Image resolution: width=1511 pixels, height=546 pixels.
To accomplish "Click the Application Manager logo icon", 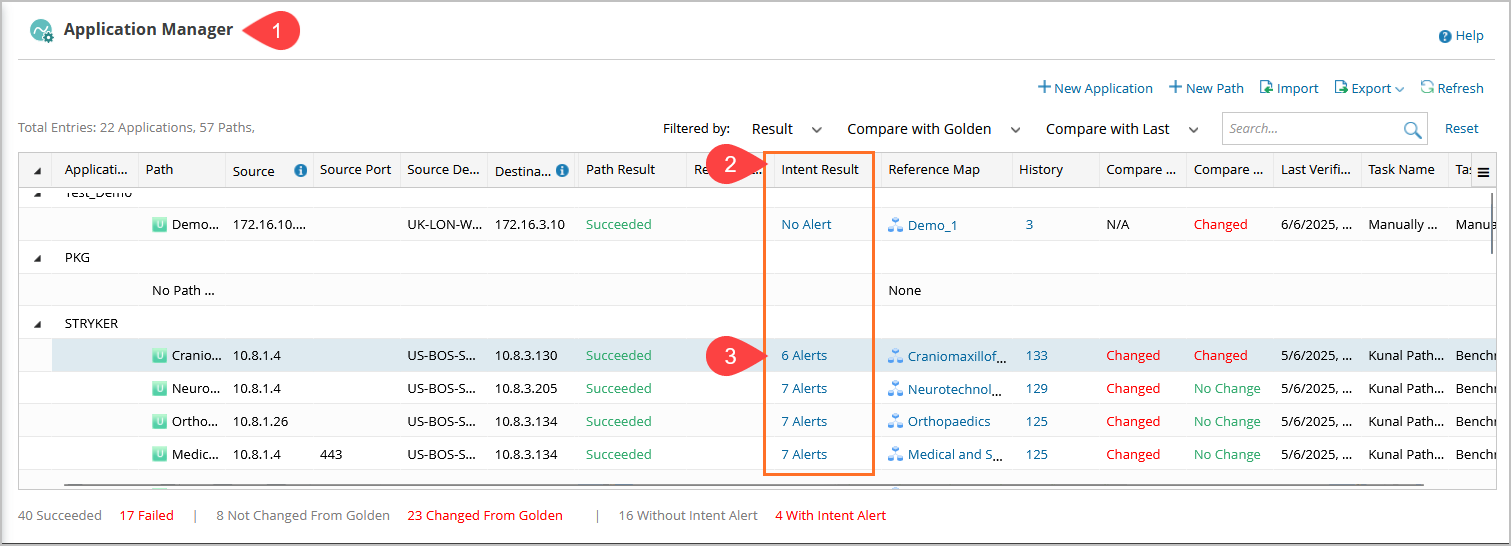I will (x=42, y=31).
